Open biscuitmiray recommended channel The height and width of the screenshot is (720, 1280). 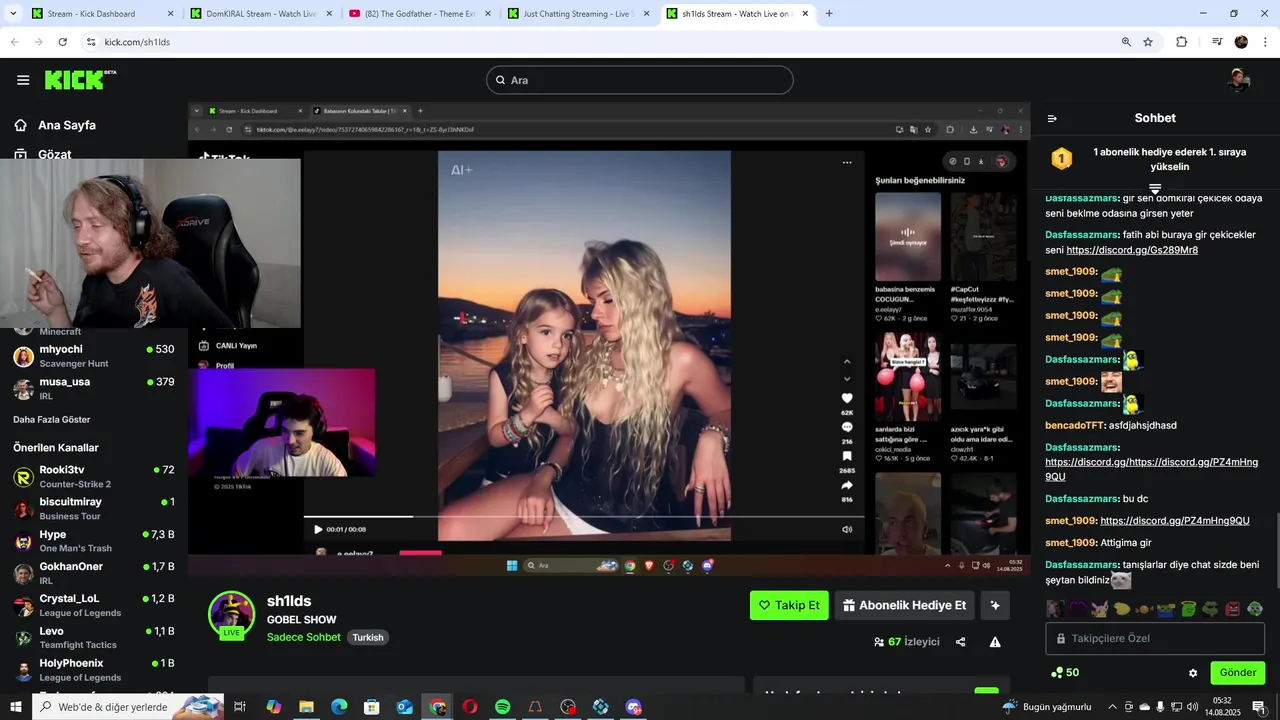point(94,509)
